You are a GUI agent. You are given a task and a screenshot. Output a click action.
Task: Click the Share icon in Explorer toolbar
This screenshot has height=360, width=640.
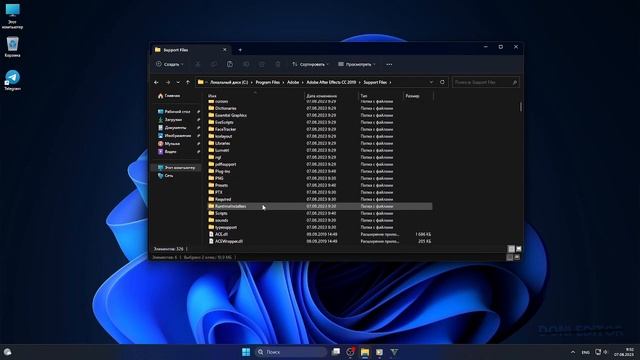tap(262, 64)
